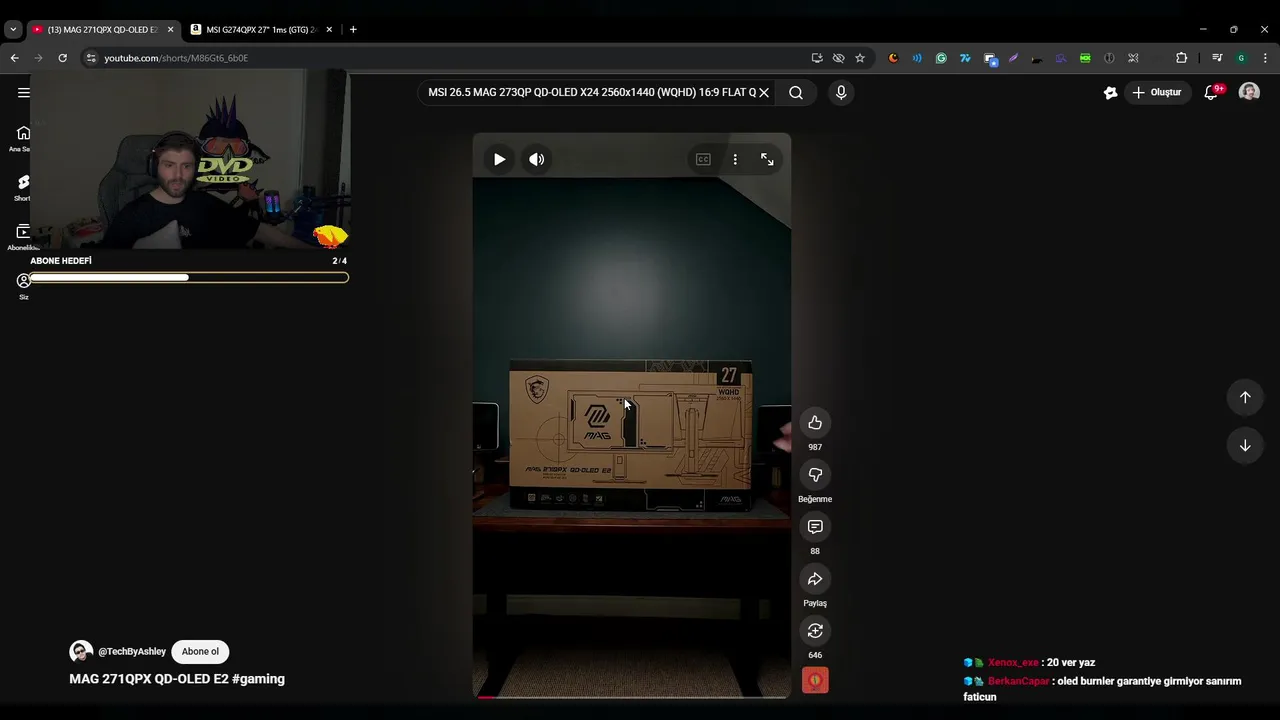This screenshot has width=1280, height=720.
Task: Click the crossed-eye icon in address bar
Action: click(x=838, y=58)
